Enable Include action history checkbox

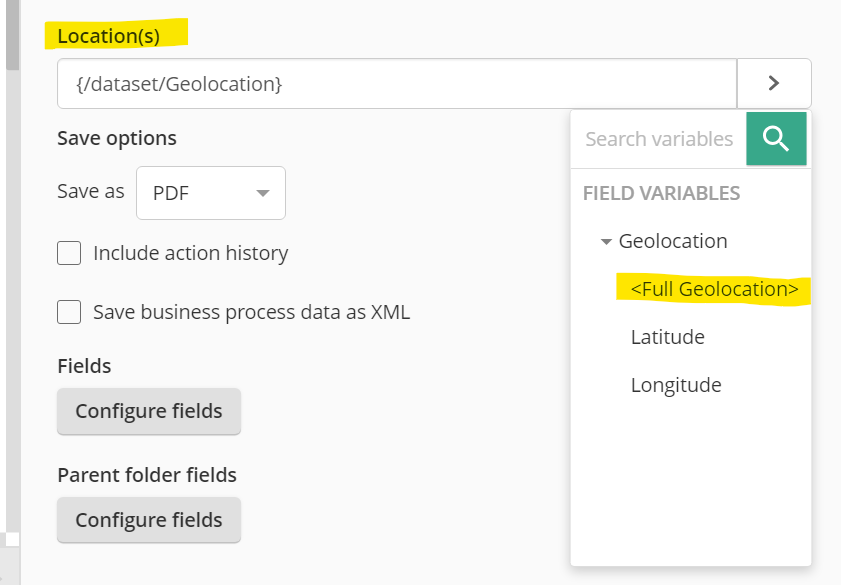pyautogui.click(x=69, y=253)
